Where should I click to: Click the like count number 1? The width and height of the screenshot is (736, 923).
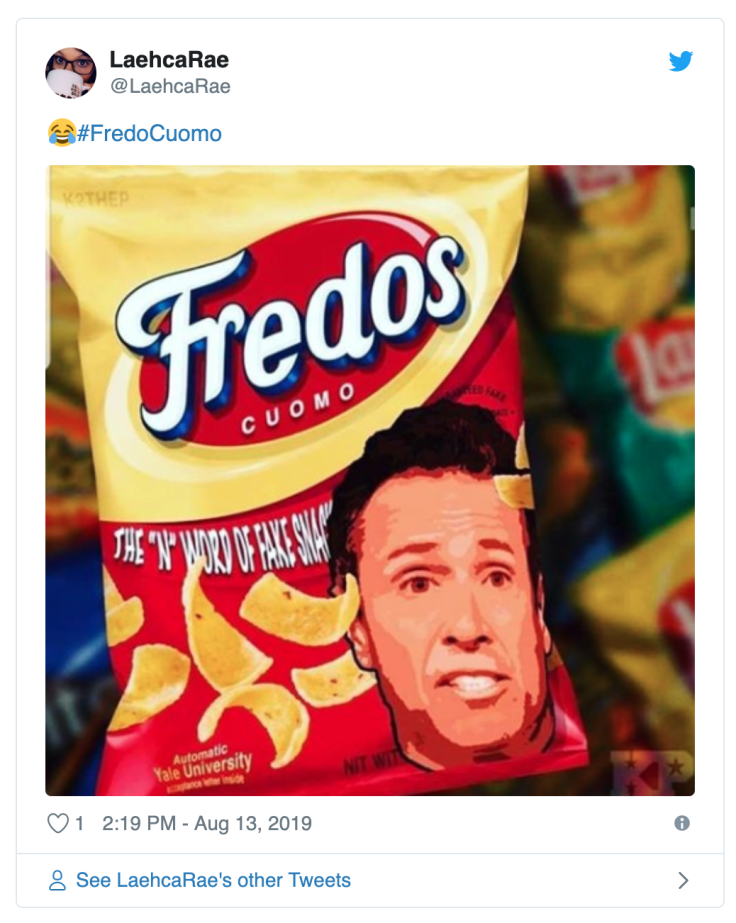click(x=79, y=823)
